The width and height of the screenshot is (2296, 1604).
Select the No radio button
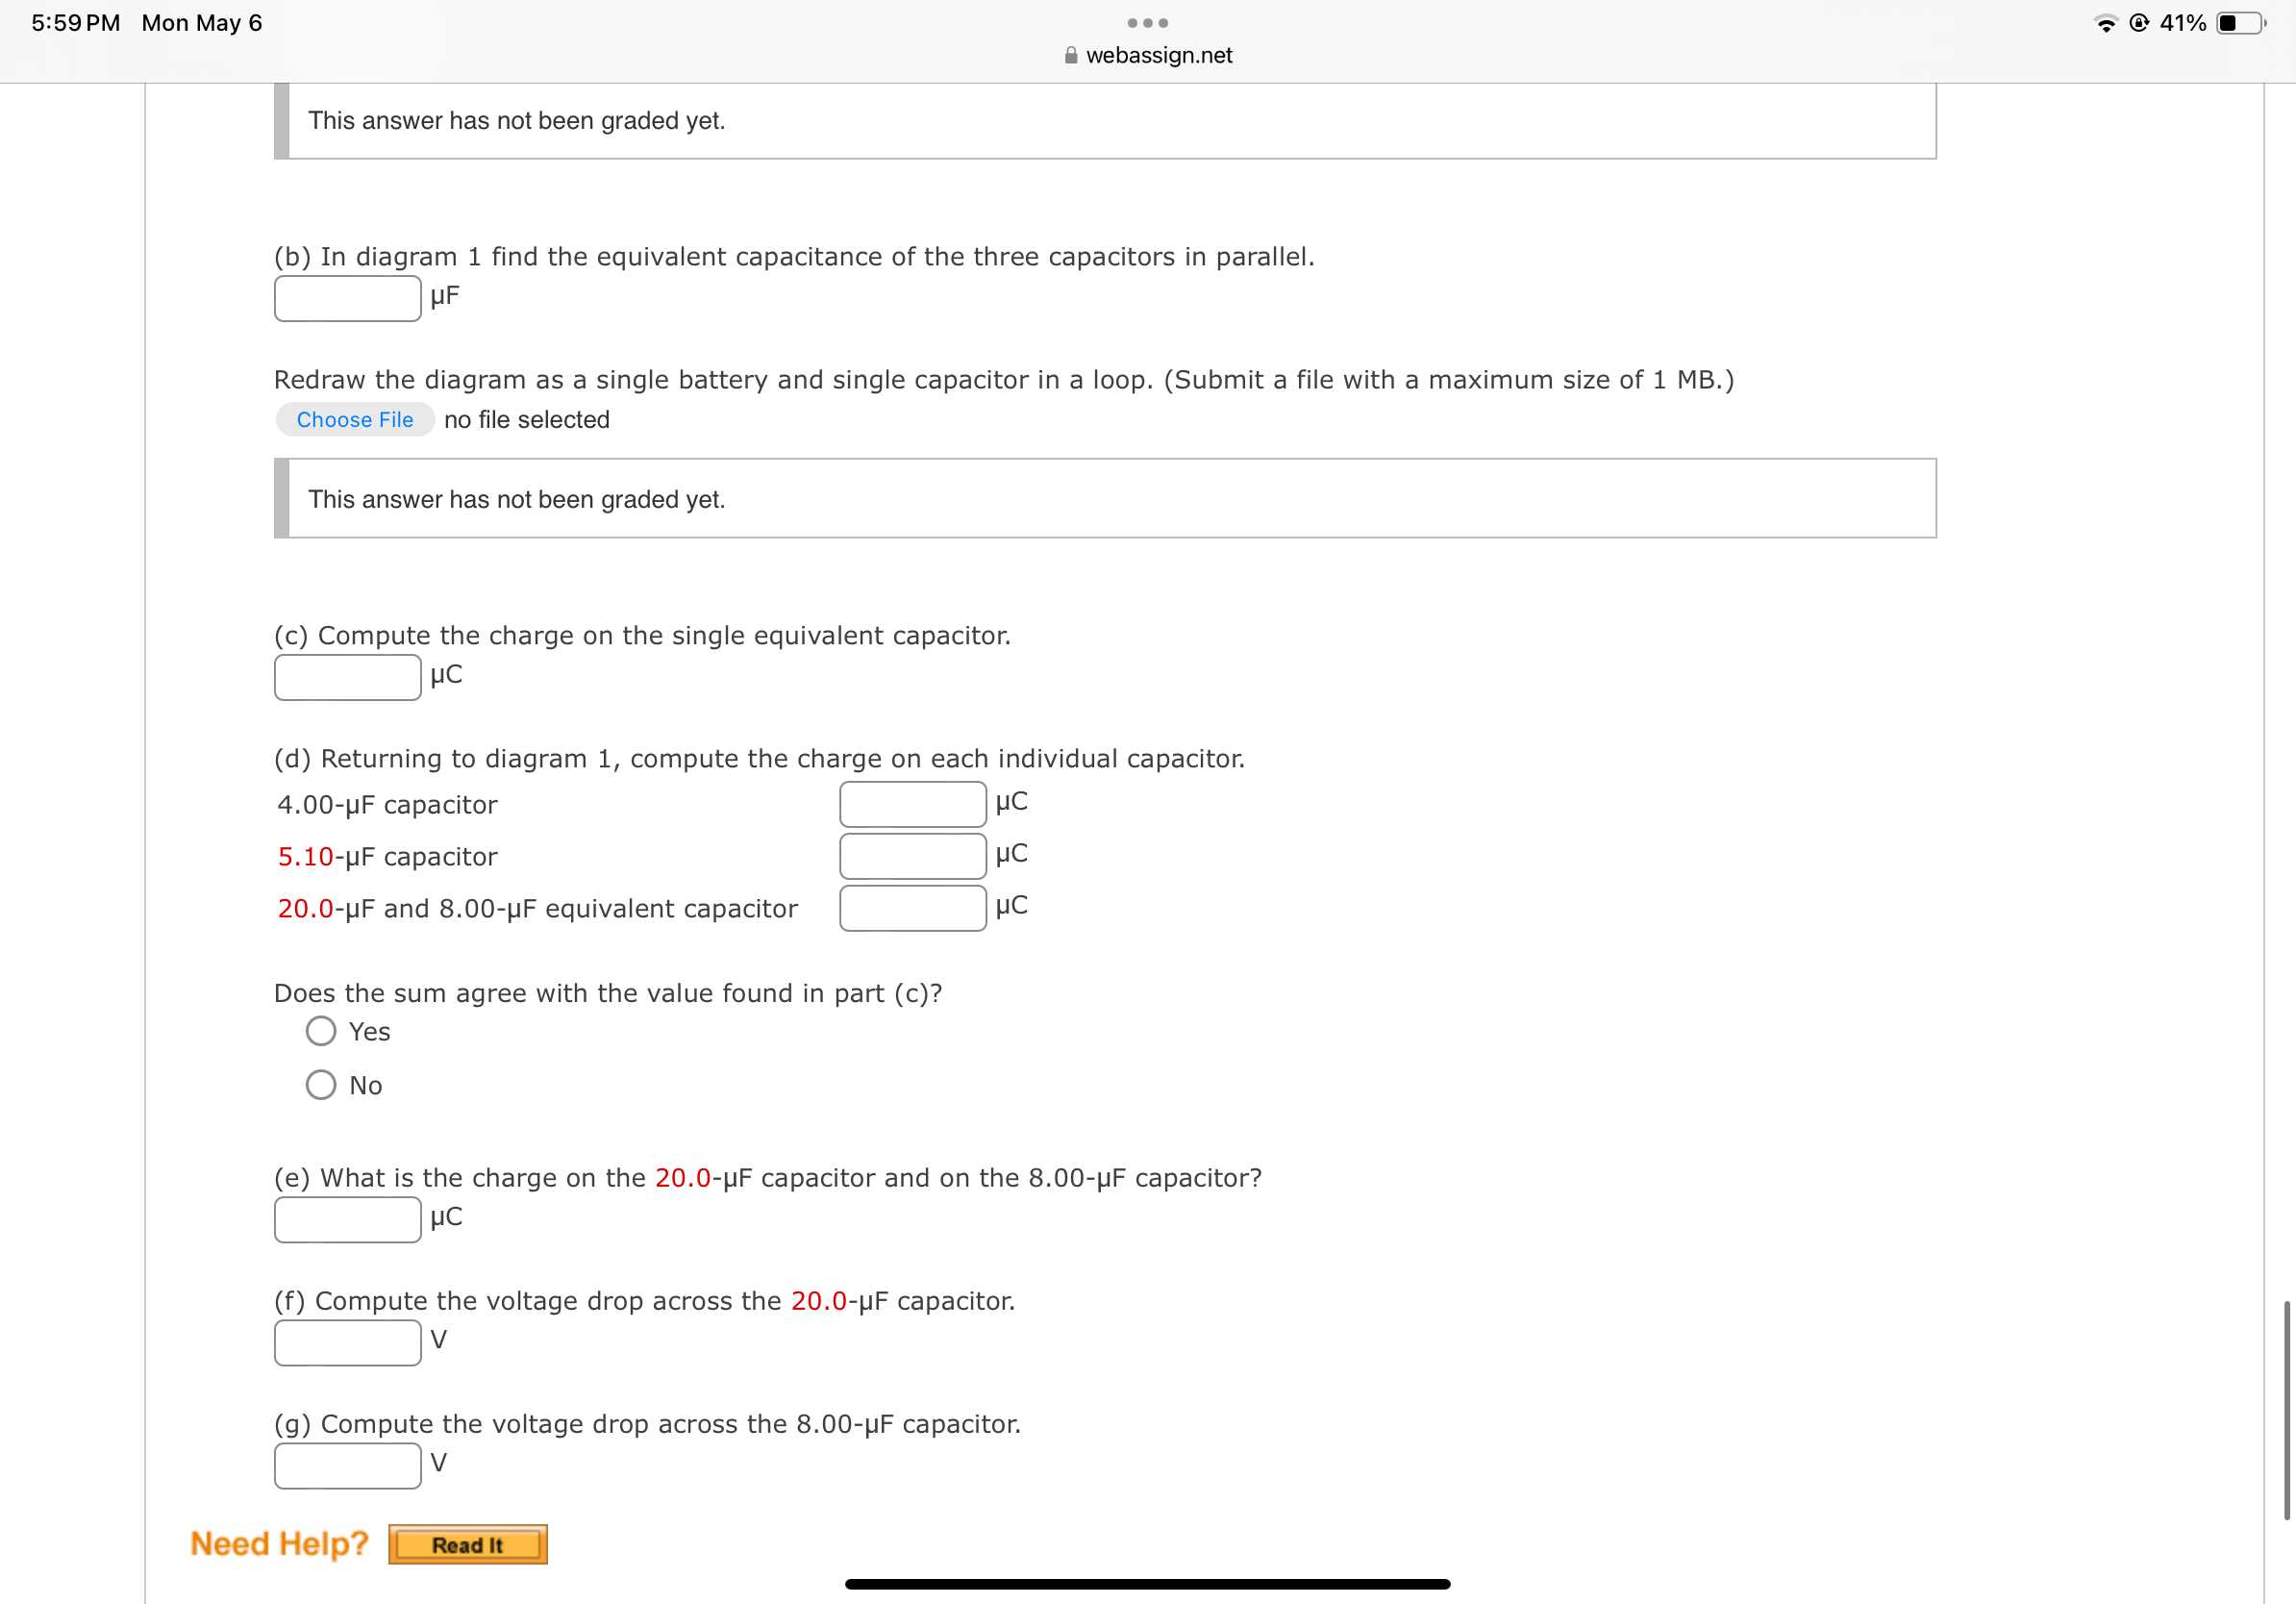[x=321, y=1085]
